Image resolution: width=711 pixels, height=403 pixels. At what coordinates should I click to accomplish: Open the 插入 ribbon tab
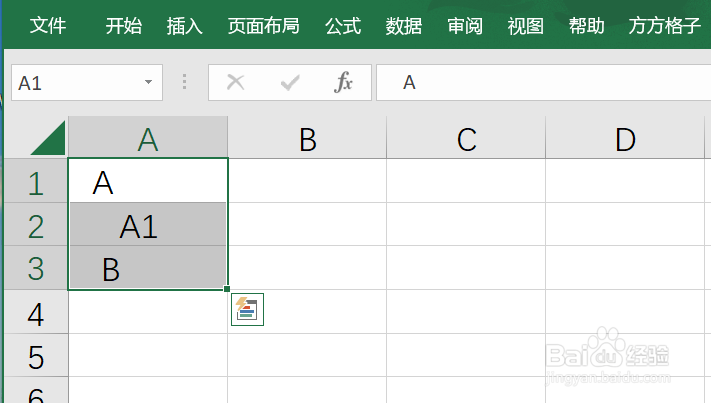click(185, 26)
